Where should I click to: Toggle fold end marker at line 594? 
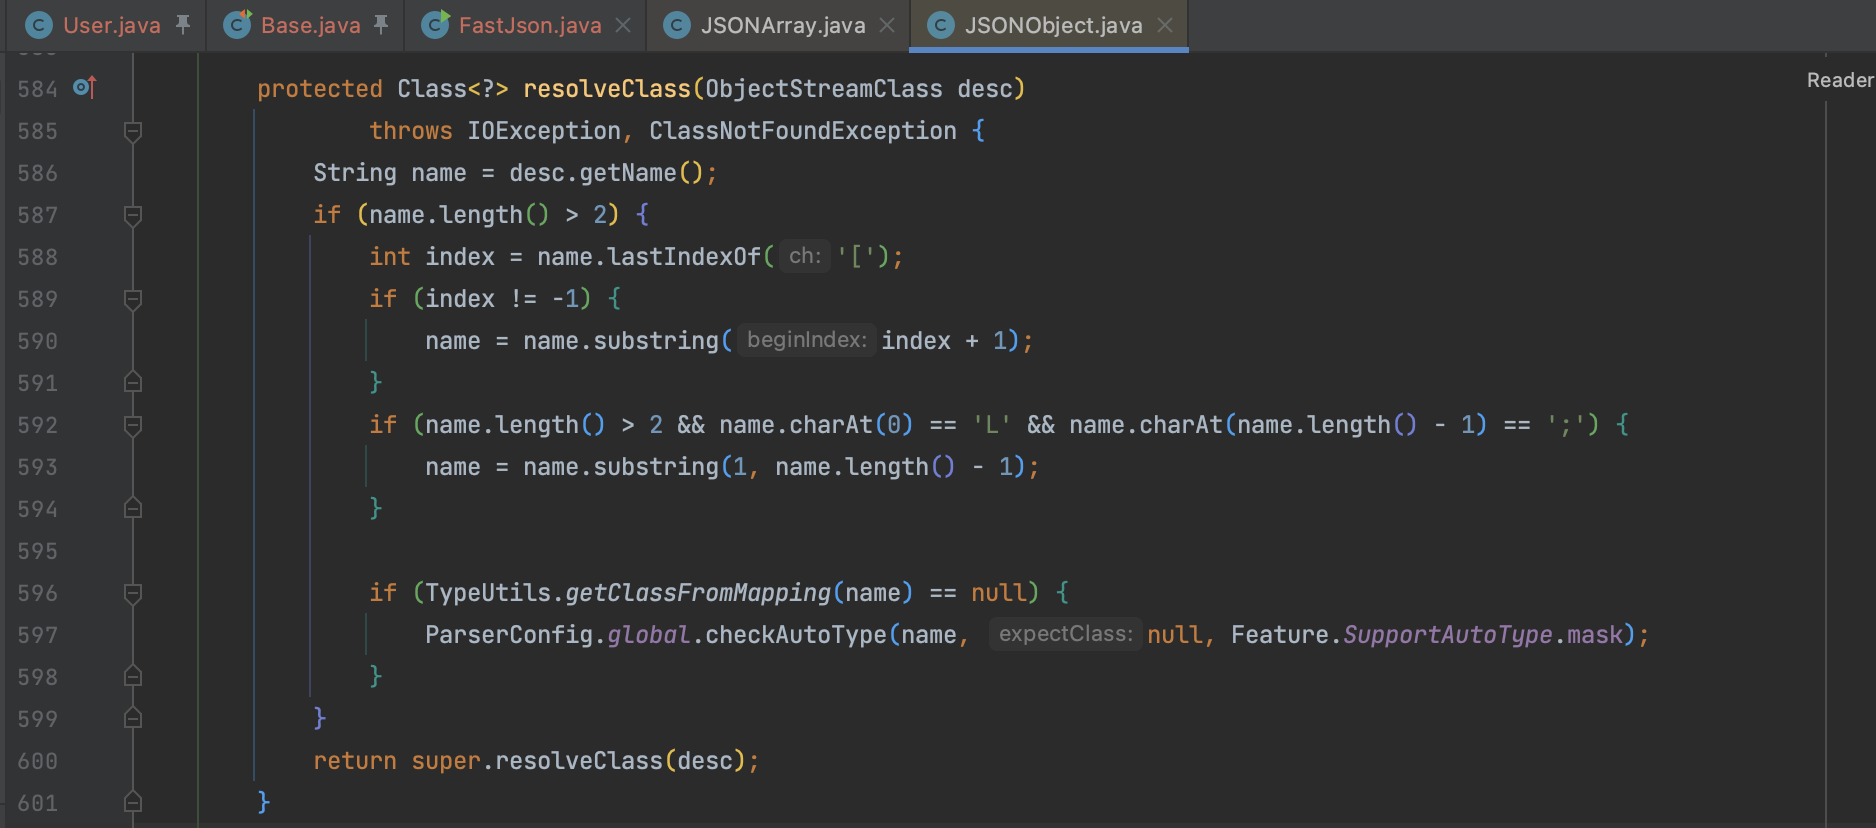pos(133,508)
